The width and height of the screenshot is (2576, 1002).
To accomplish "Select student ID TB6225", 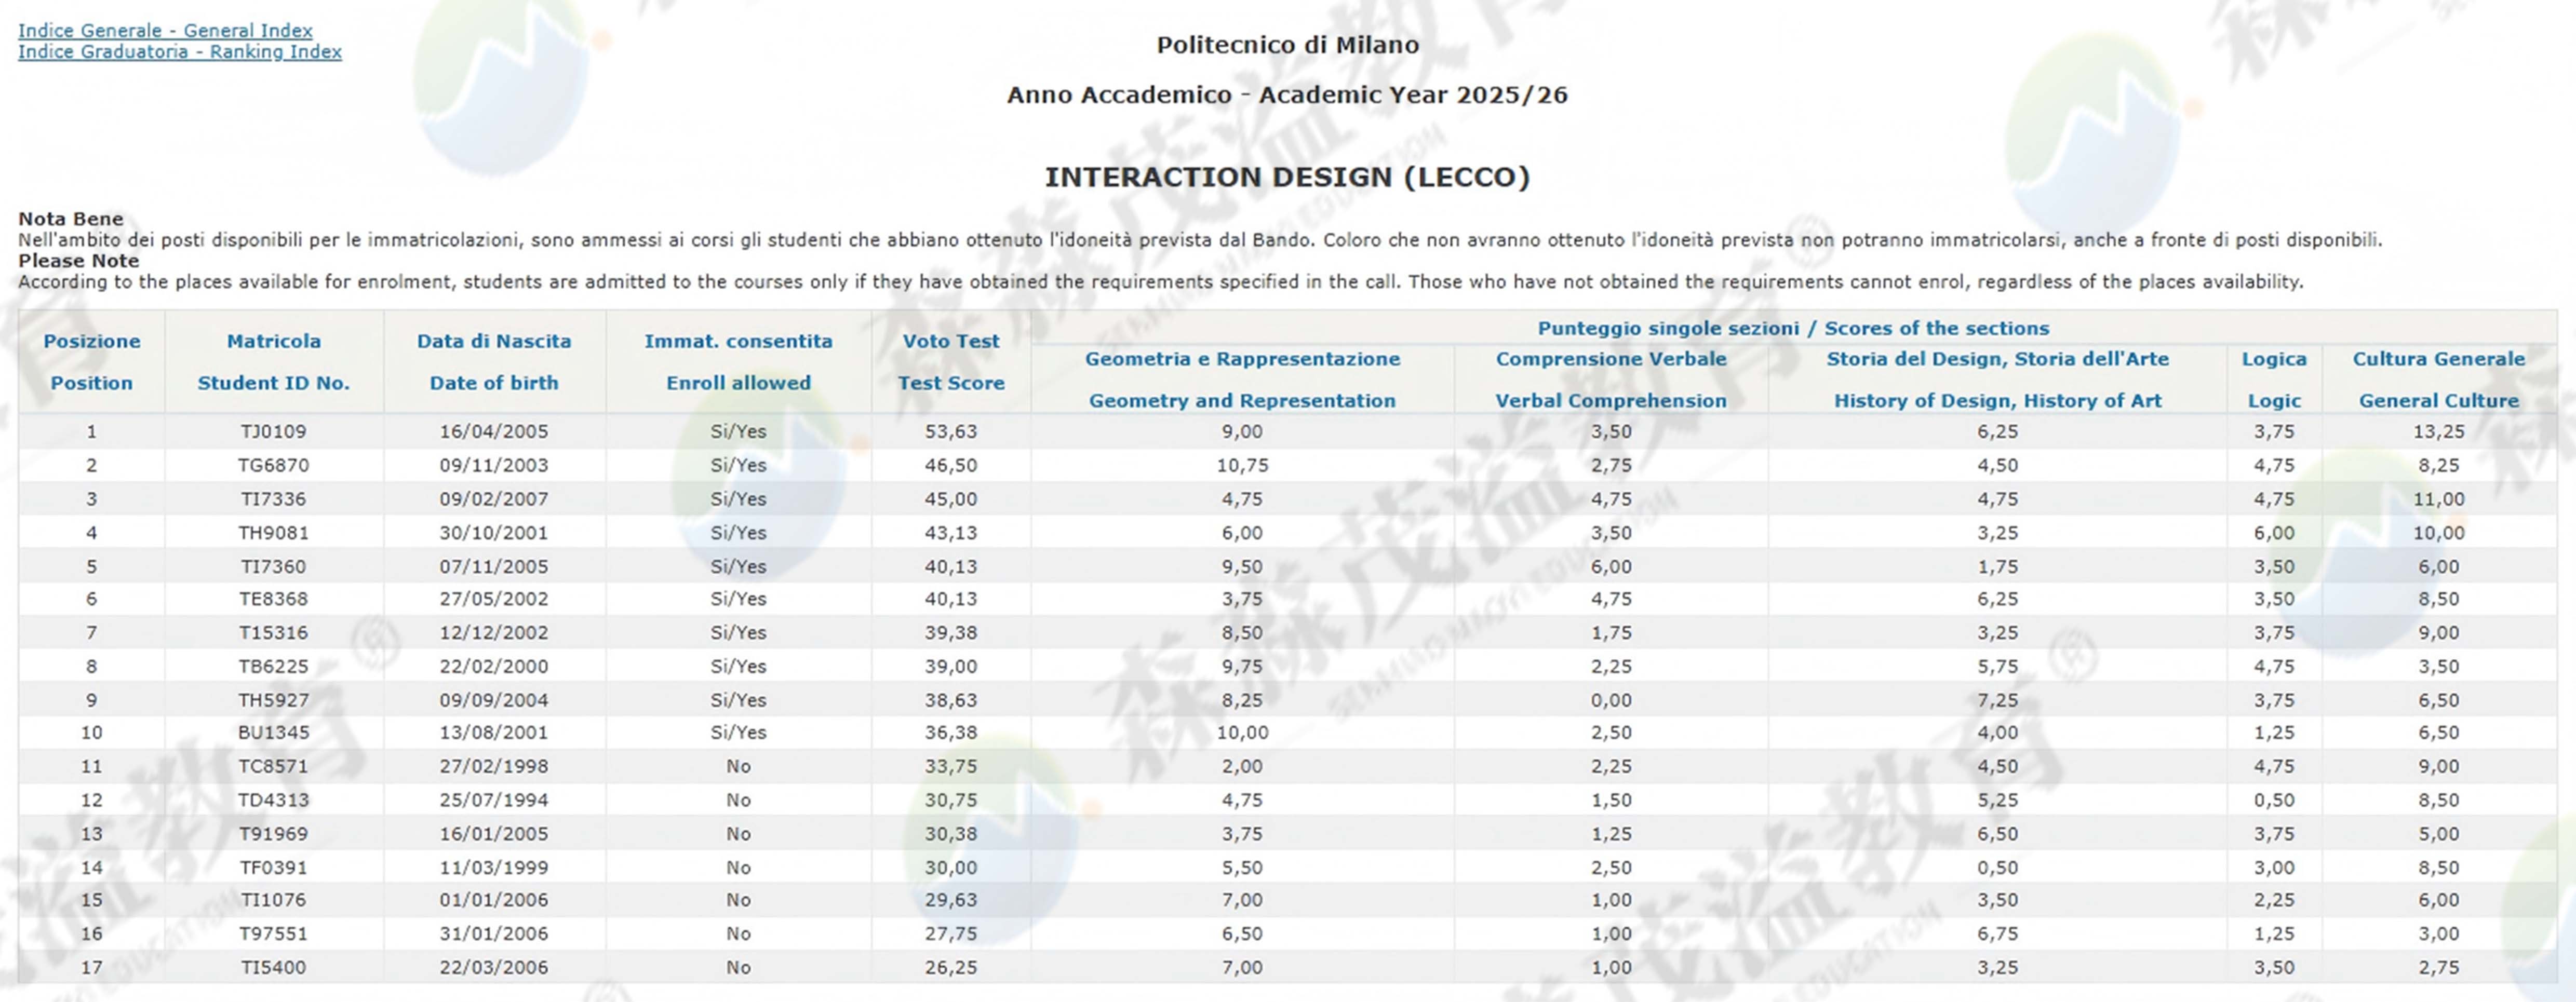I will tap(274, 667).
